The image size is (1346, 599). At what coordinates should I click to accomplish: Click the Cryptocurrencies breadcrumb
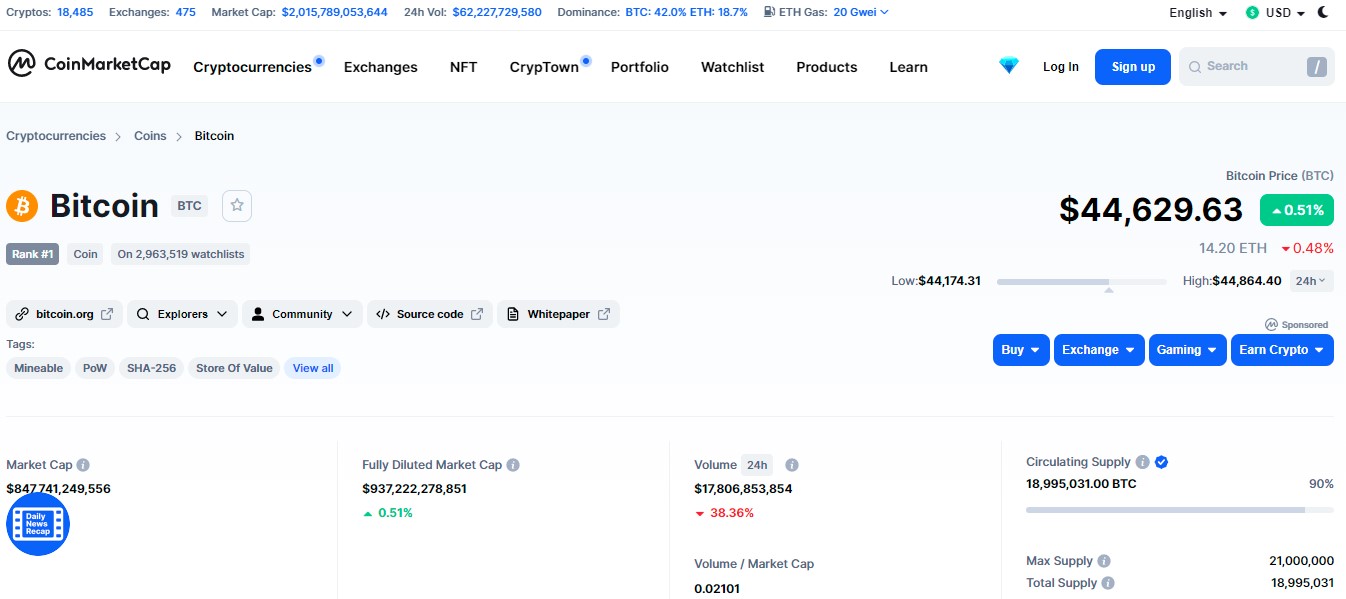tap(56, 136)
